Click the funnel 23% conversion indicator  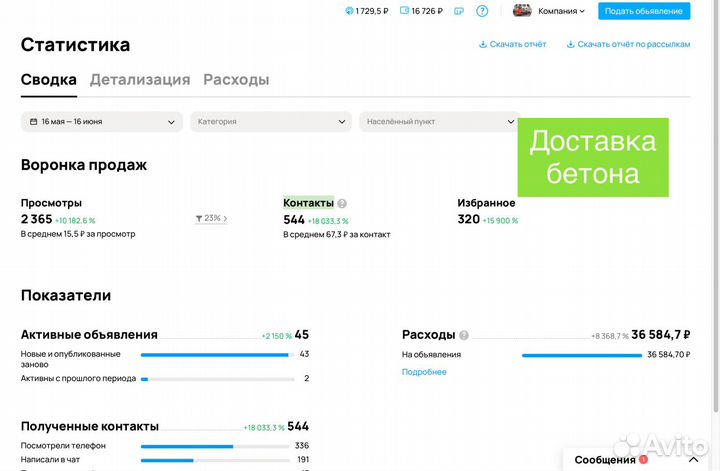211,218
